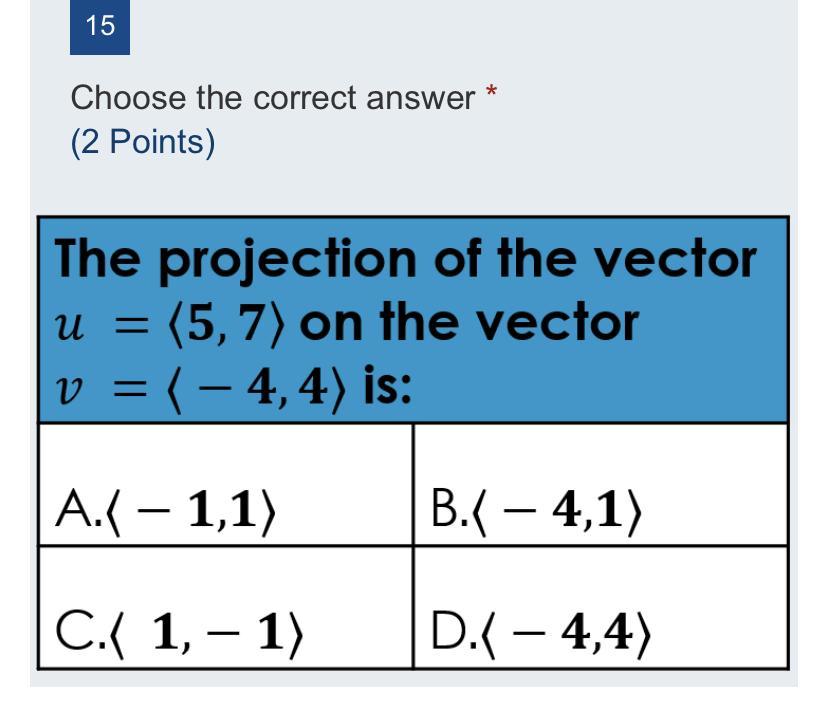Click 'on the vector' text in header
Image resolution: width=828 pixels, height=706 pixels.
point(468,322)
